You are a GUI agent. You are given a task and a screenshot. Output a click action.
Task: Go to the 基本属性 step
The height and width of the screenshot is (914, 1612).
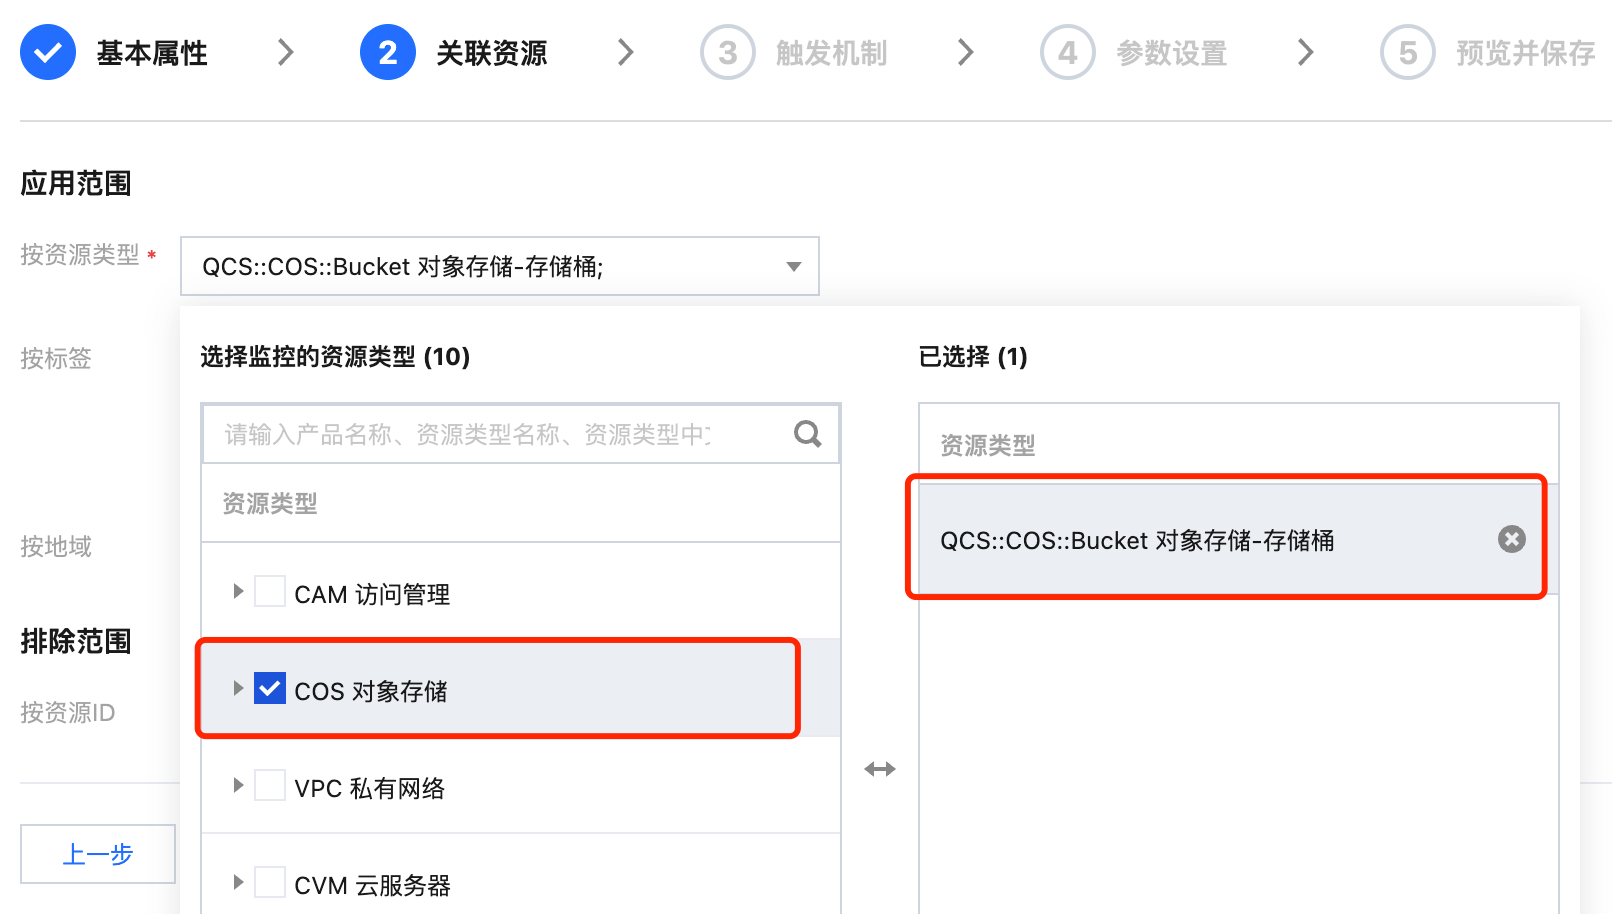click(152, 53)
